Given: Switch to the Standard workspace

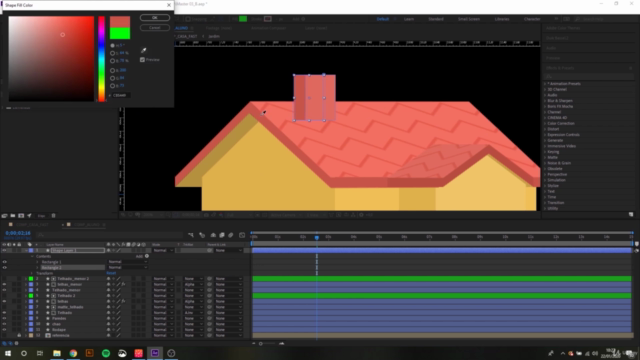Looking at the screenshot, I should coord(436,19).
